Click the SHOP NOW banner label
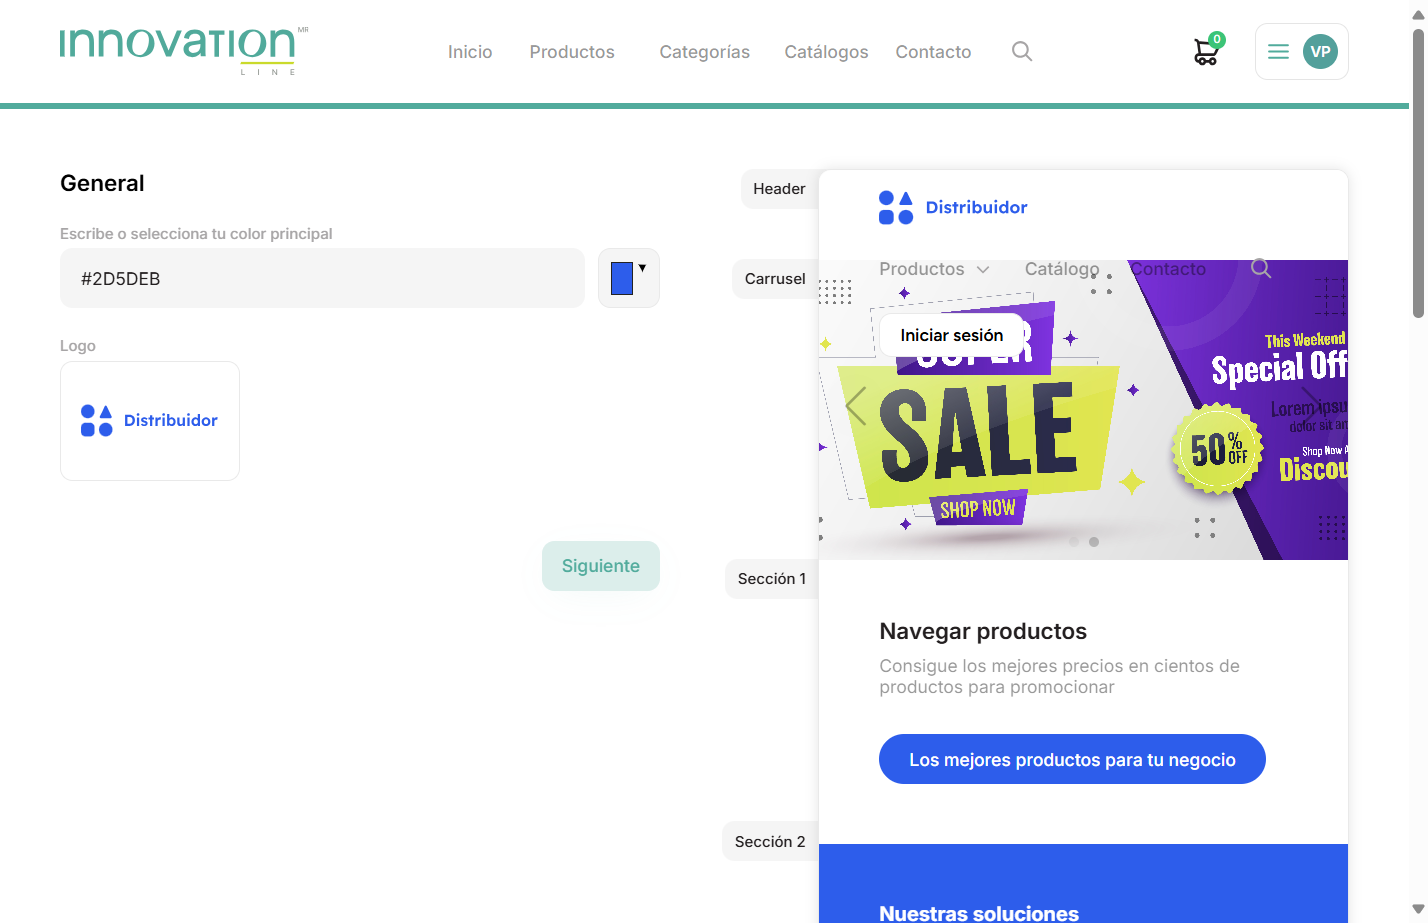 click(x=978, y=509)
